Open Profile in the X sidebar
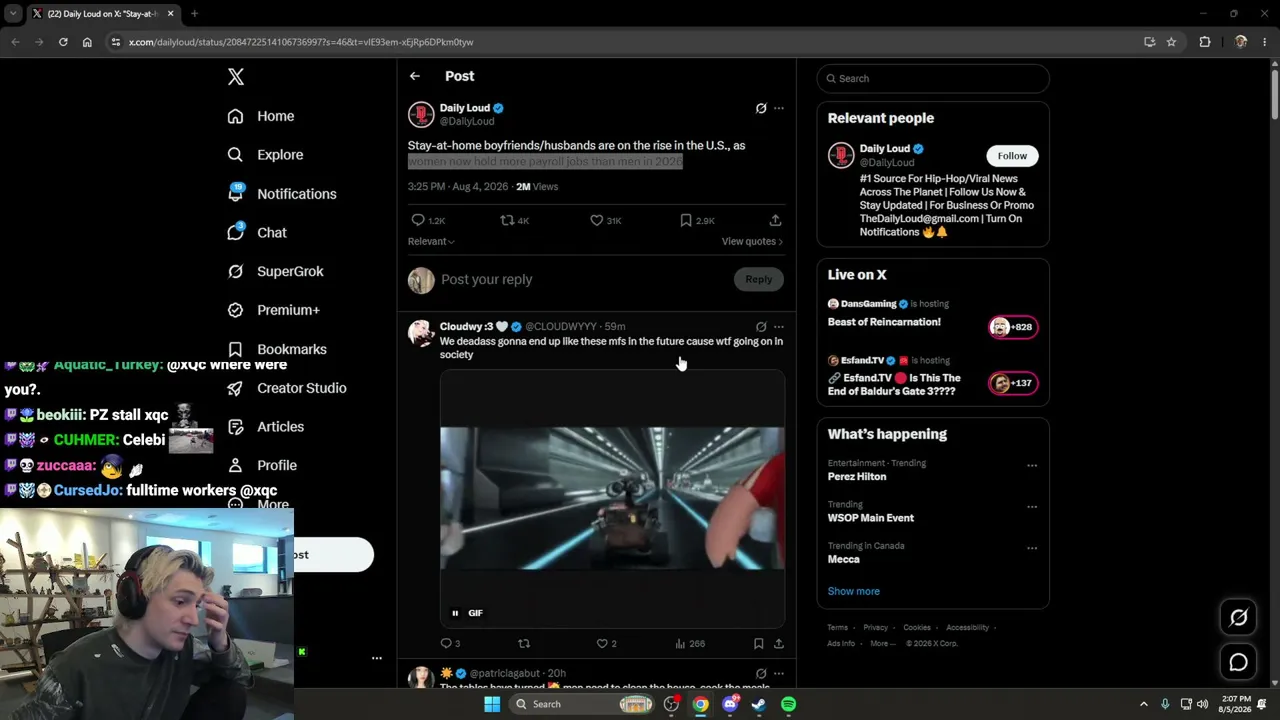1280x720 pixels. coord(262,465)
